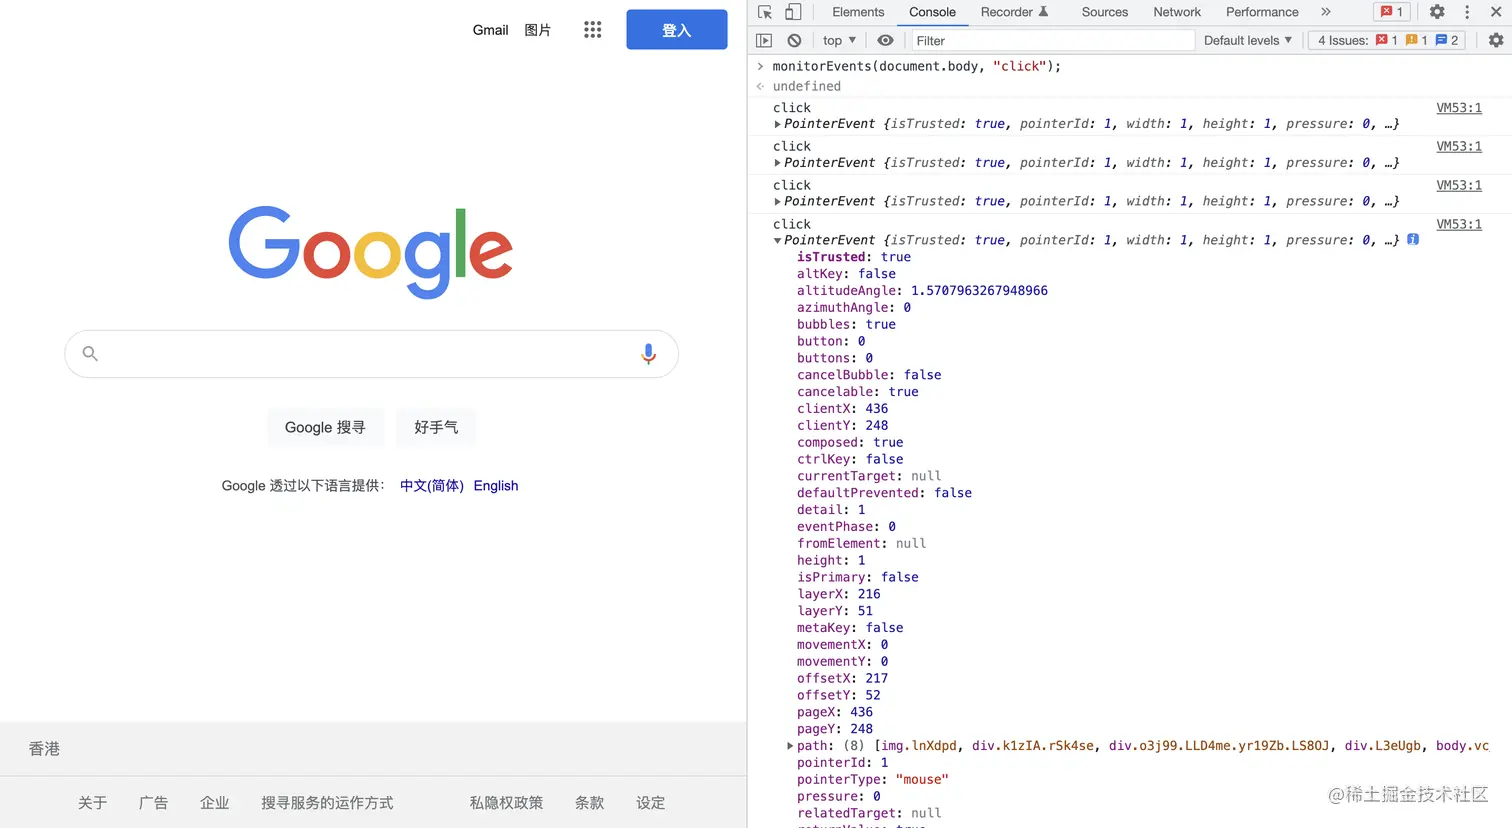Select the altitudeAngle property row
This screenshot has width=1512, height=828.
(922, 291)
